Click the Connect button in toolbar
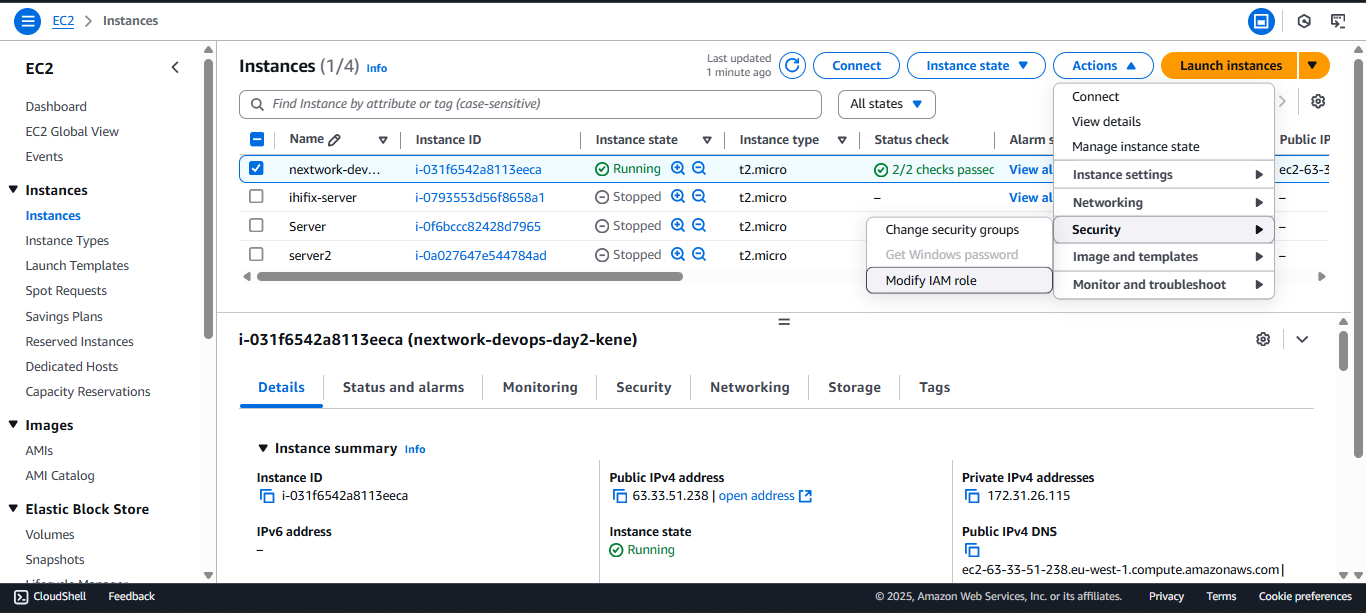The width and height of the screenshot is (1366, 613). (x=856, y=66)
